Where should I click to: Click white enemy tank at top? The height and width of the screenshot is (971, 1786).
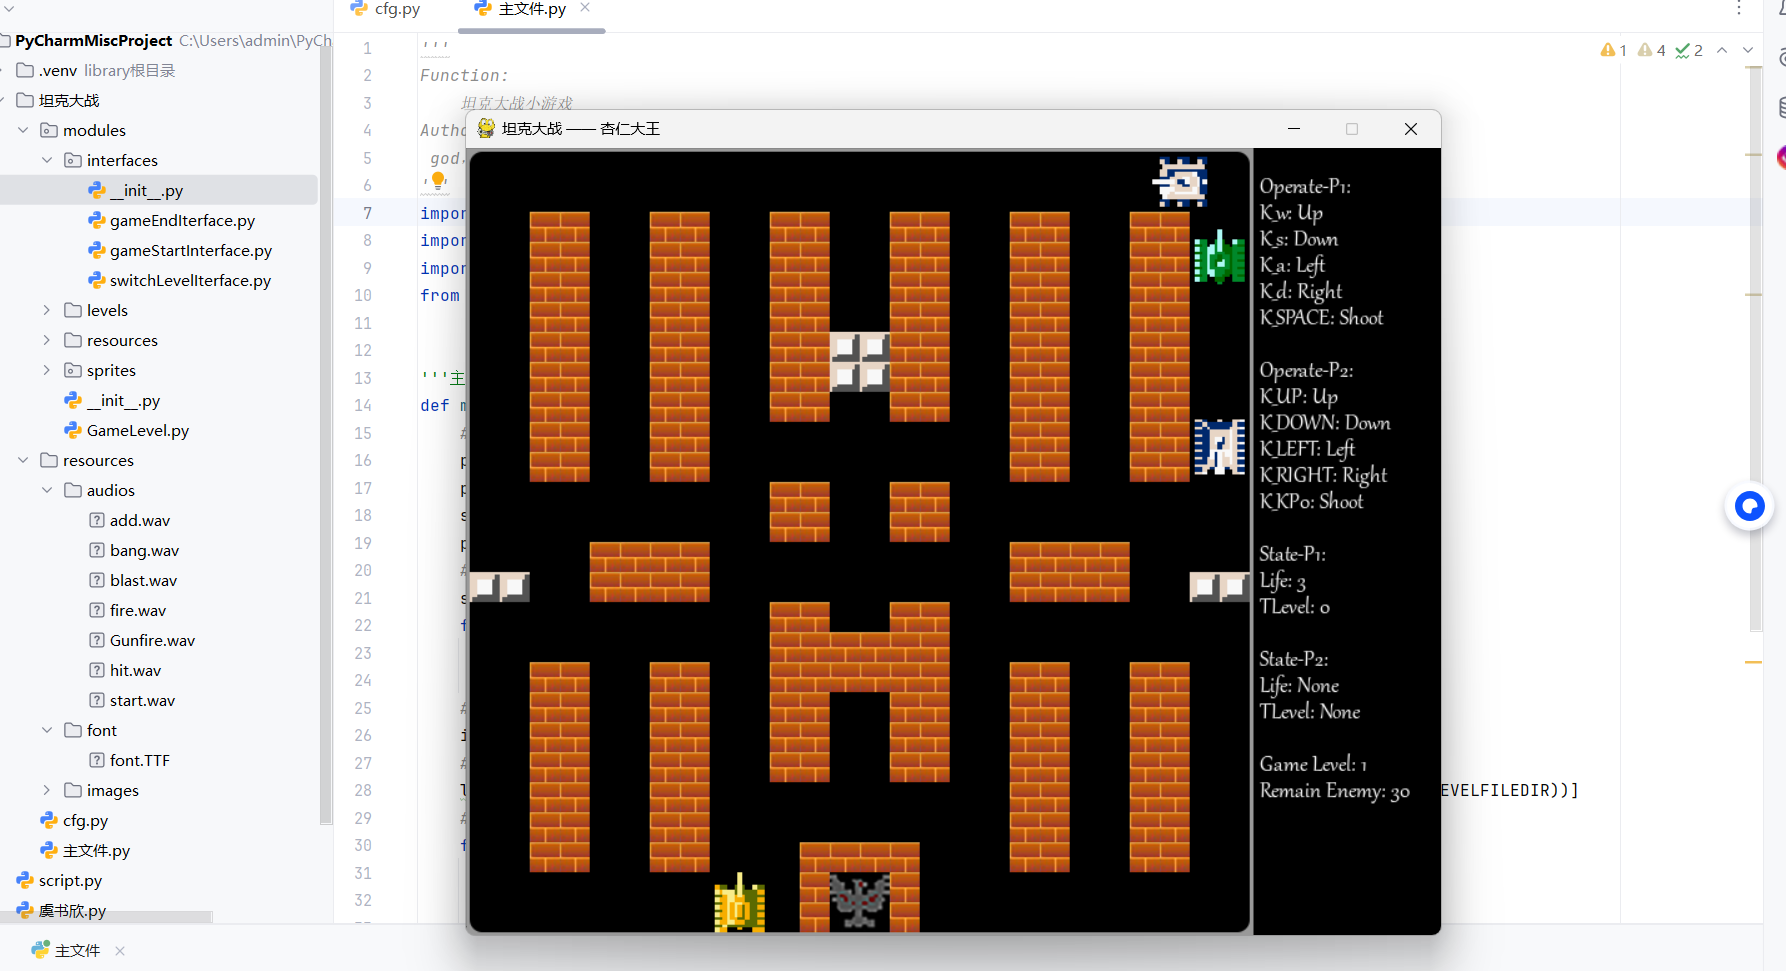1181,182
